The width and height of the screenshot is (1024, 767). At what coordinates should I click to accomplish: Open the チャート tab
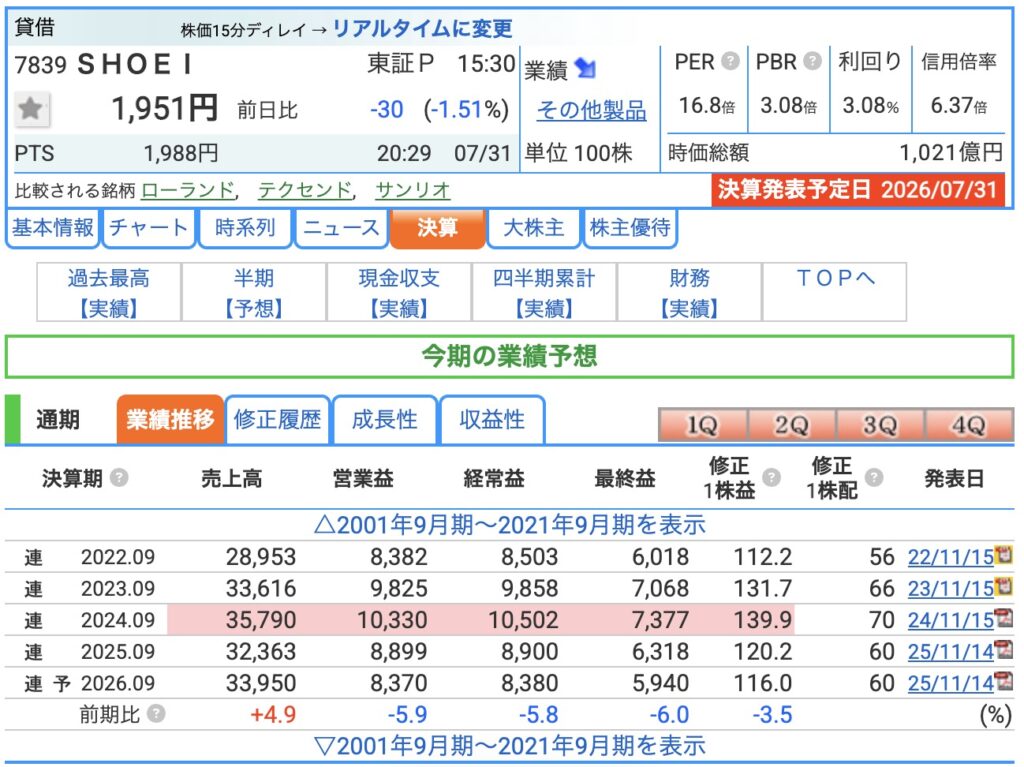[x=149, y=228]
